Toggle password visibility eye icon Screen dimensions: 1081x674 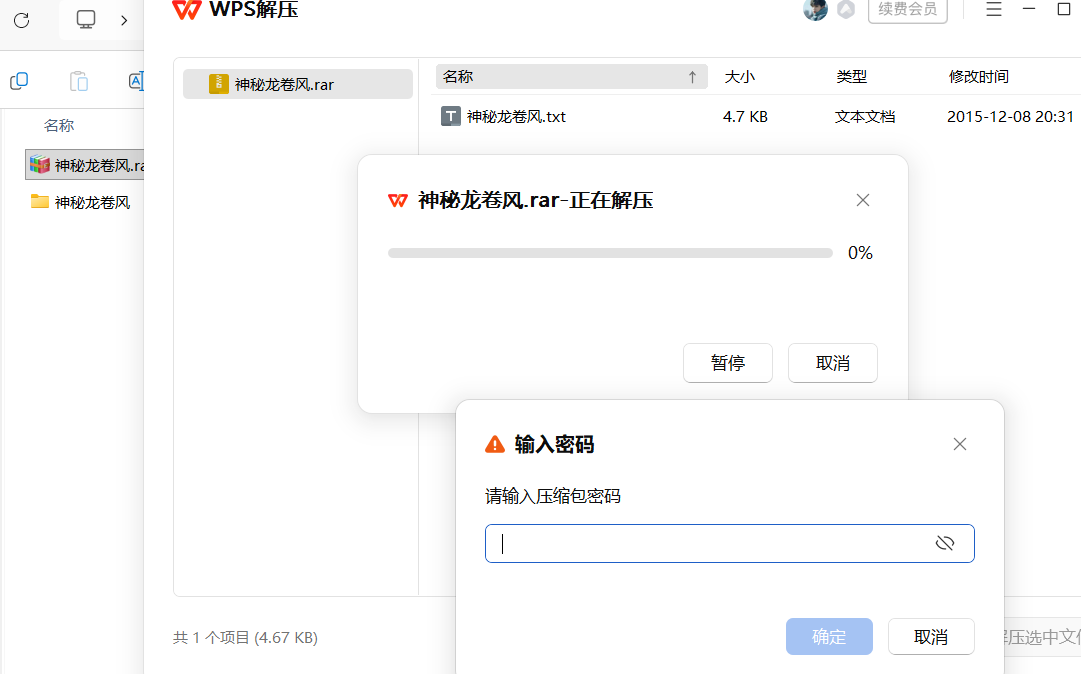pos(944,543)
